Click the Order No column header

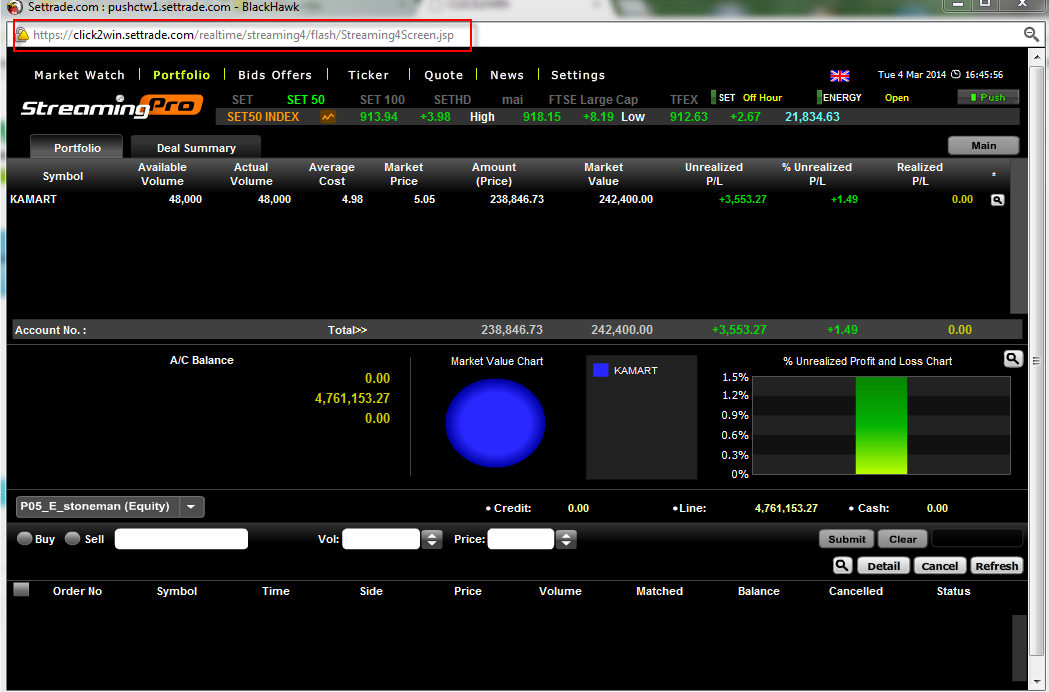point(78,591)
